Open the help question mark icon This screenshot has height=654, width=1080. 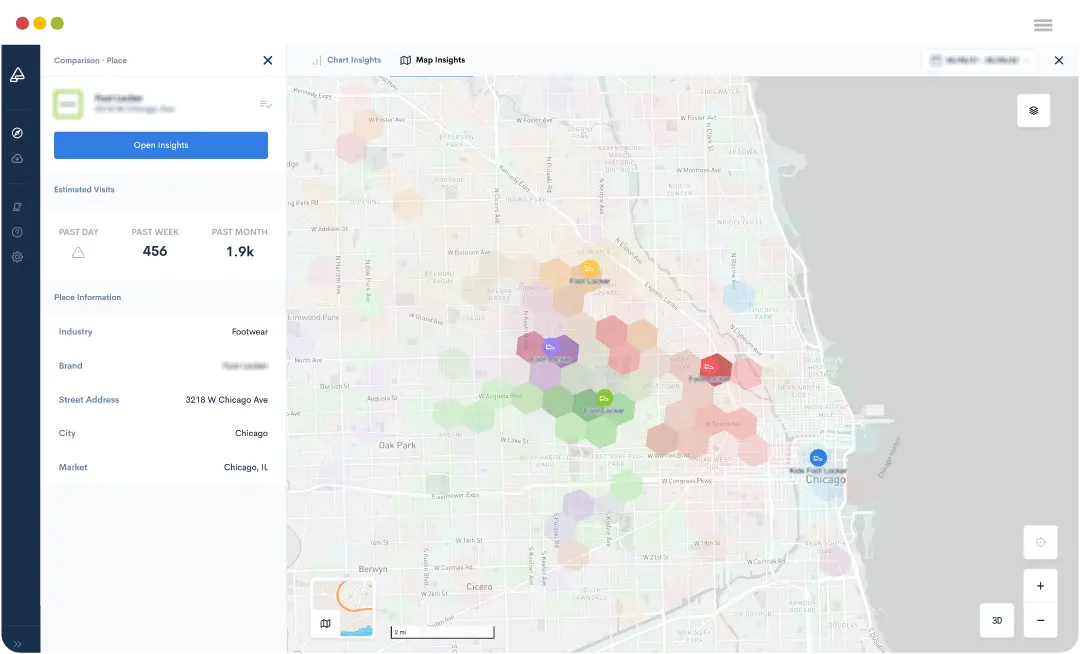[x=17, y=232]
